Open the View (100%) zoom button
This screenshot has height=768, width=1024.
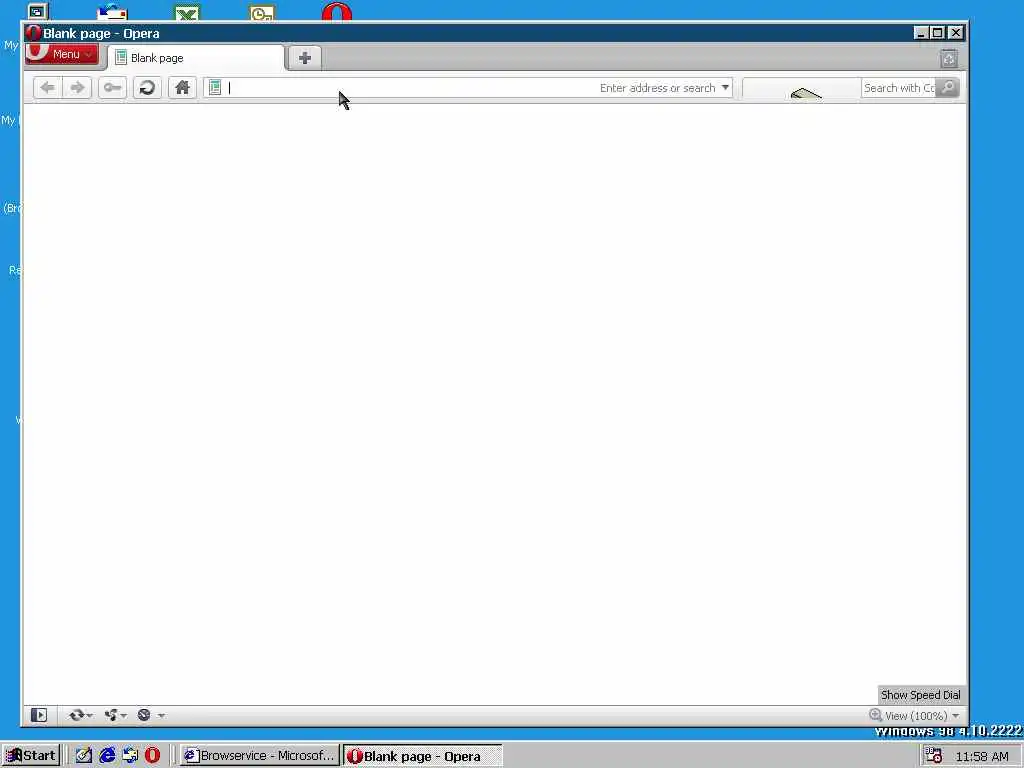[916, 716]
